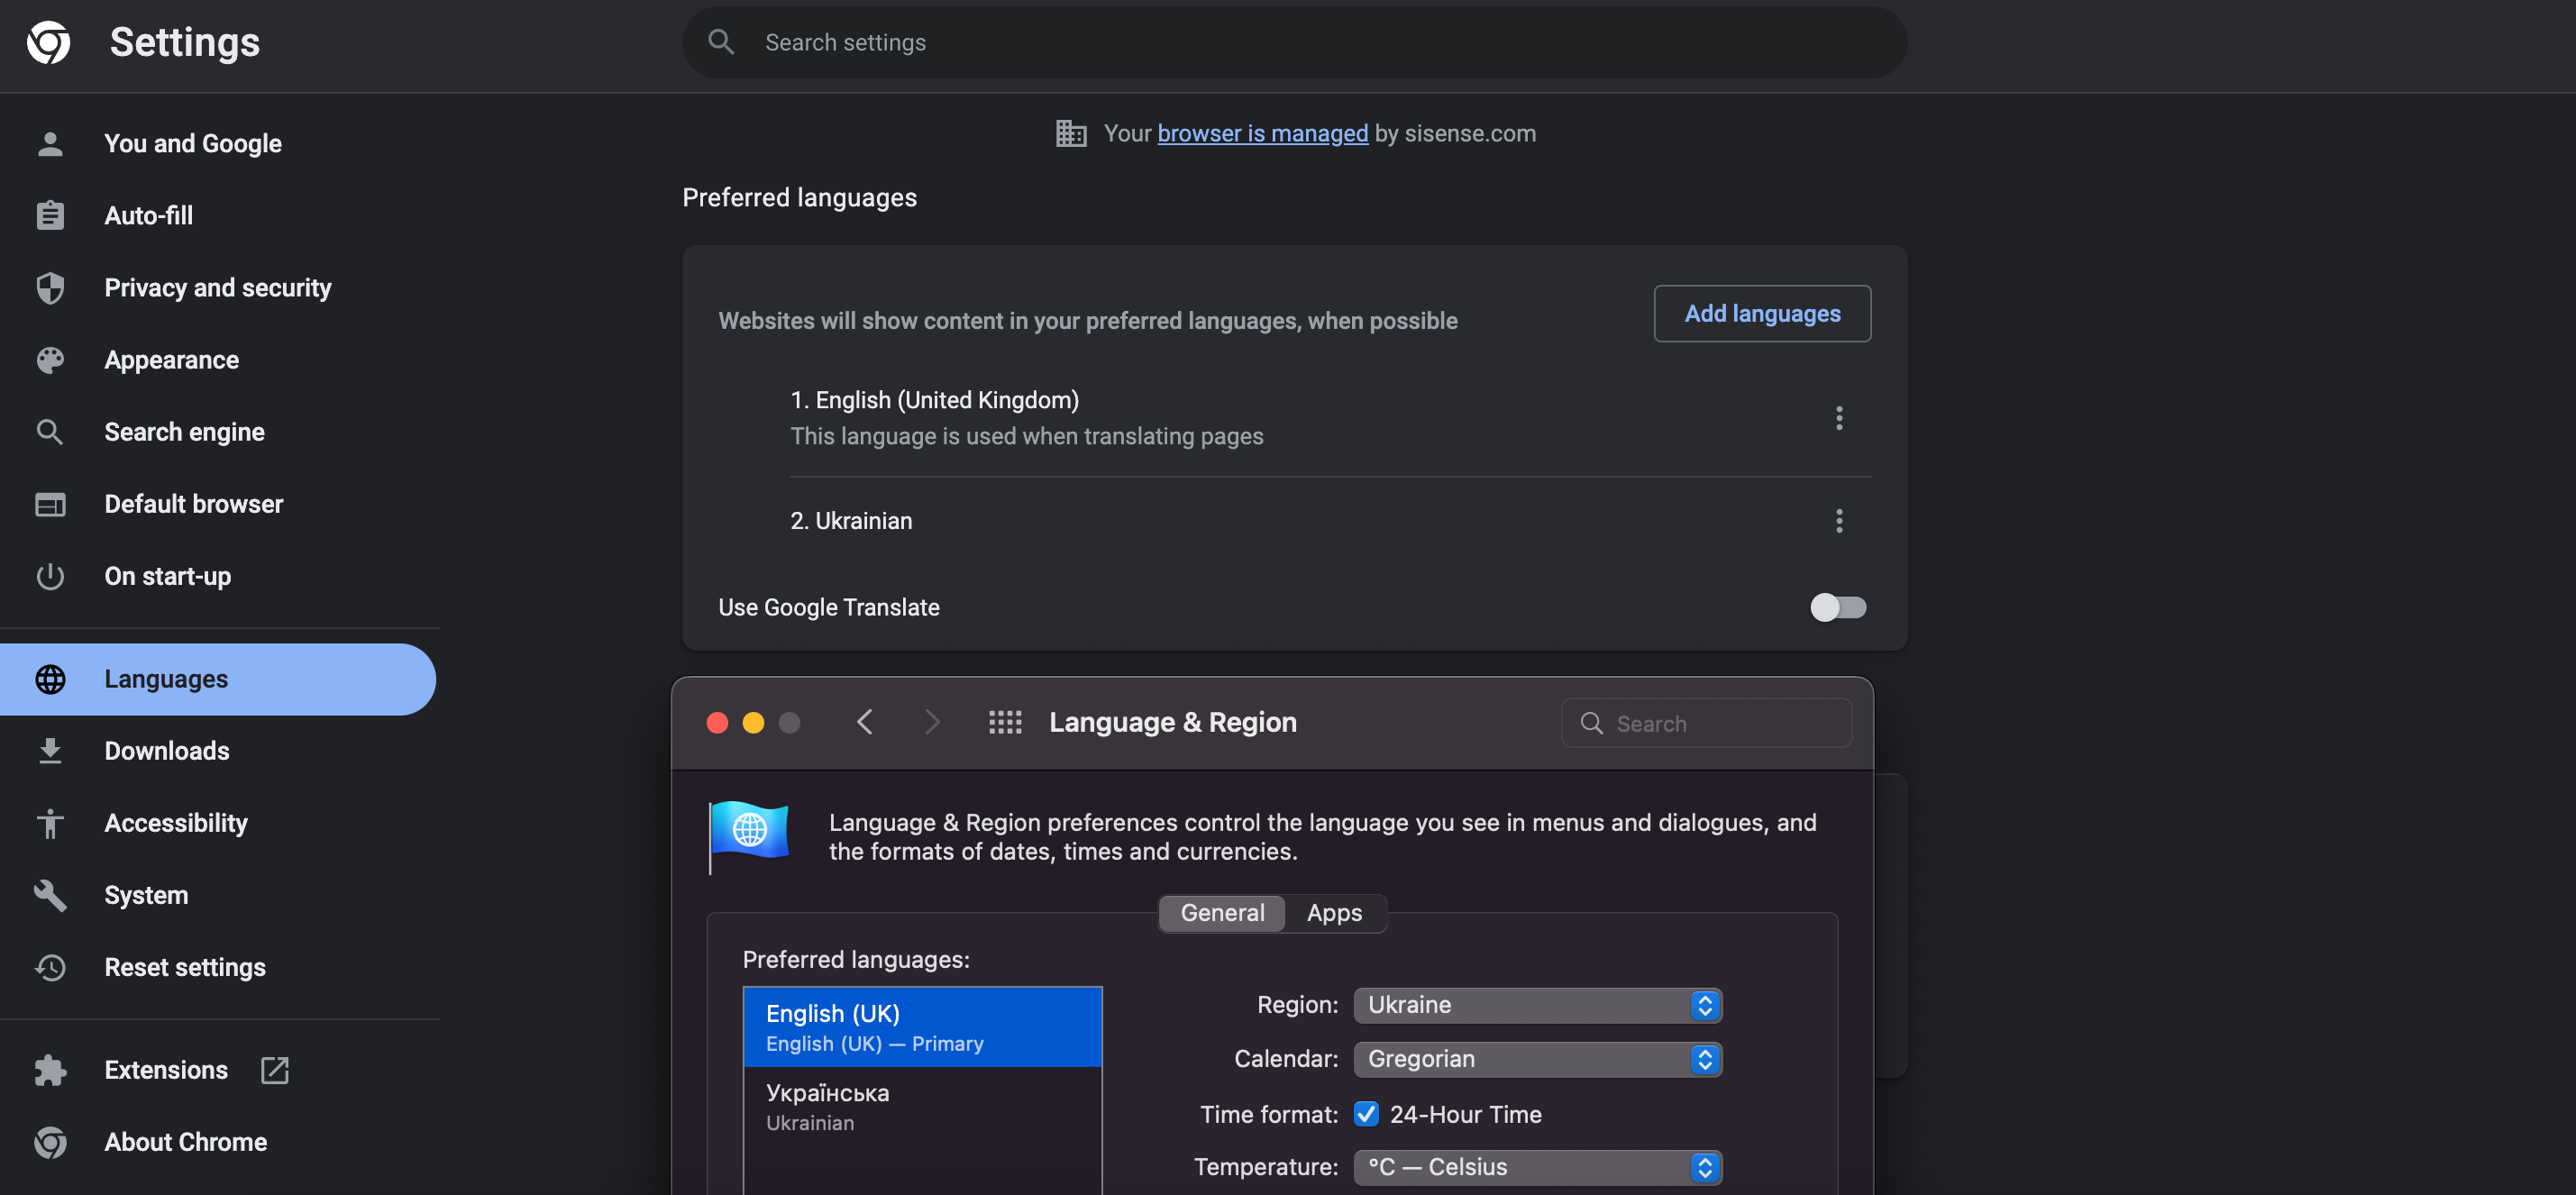Open Downloads via the download icon

pos(50,751)
